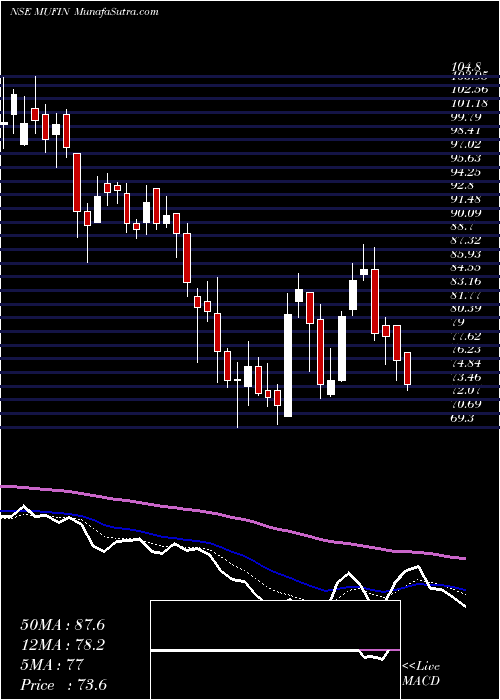Click the 76.23 price axis label
The height and width of the screenshot is (700, 500).
click(x=467, y=350)
